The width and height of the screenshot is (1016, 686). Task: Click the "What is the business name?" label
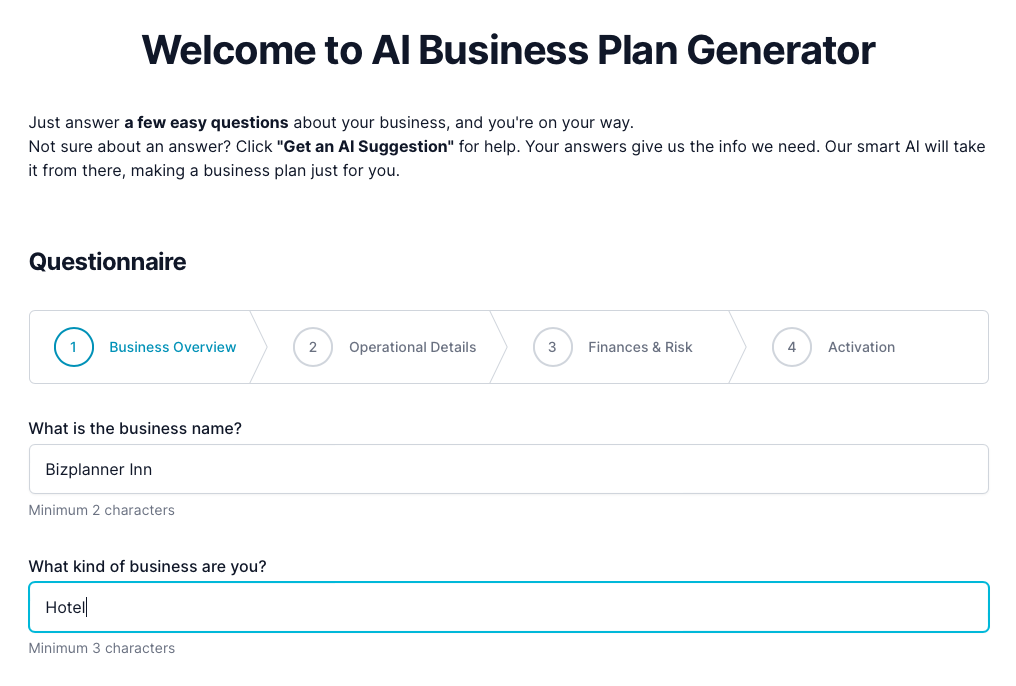[x=135, y=428]
